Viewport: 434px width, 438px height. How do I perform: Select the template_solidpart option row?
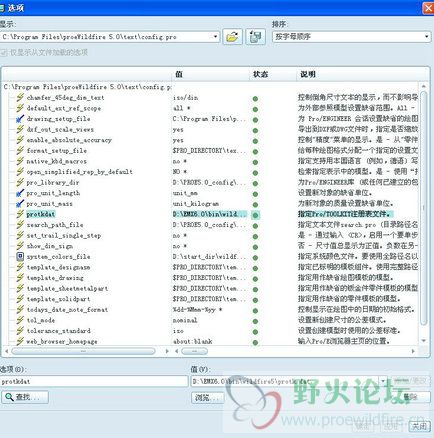pos(210,299)
